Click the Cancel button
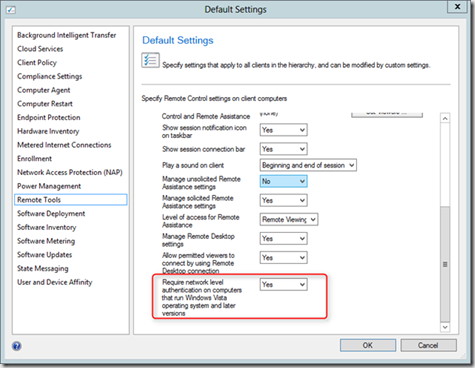The width and height of the screenshot is (475, 368). click(x=428, y=345)
